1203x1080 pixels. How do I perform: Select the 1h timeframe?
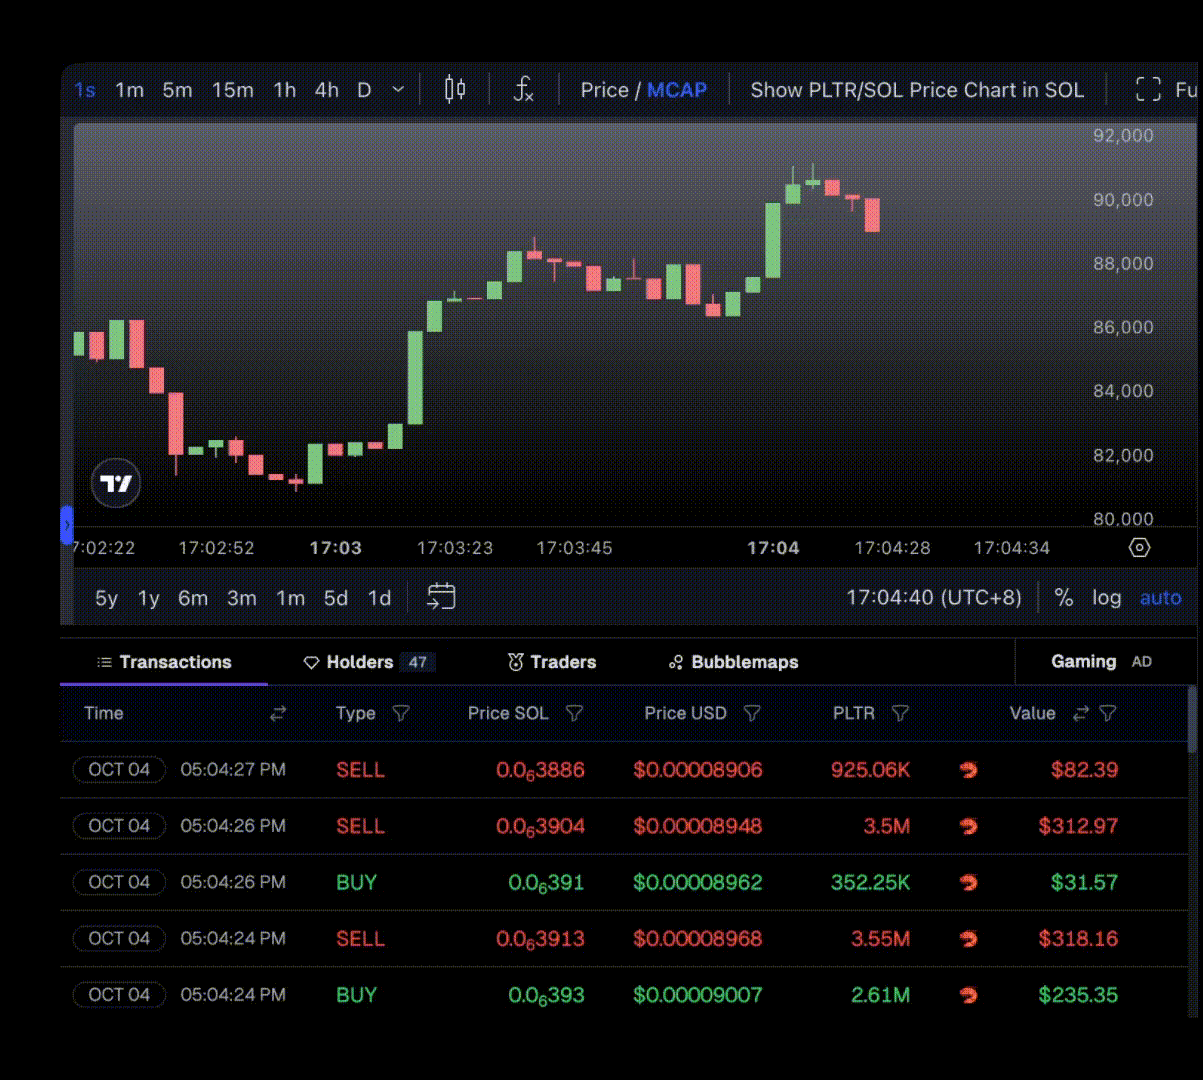[285, 90]
